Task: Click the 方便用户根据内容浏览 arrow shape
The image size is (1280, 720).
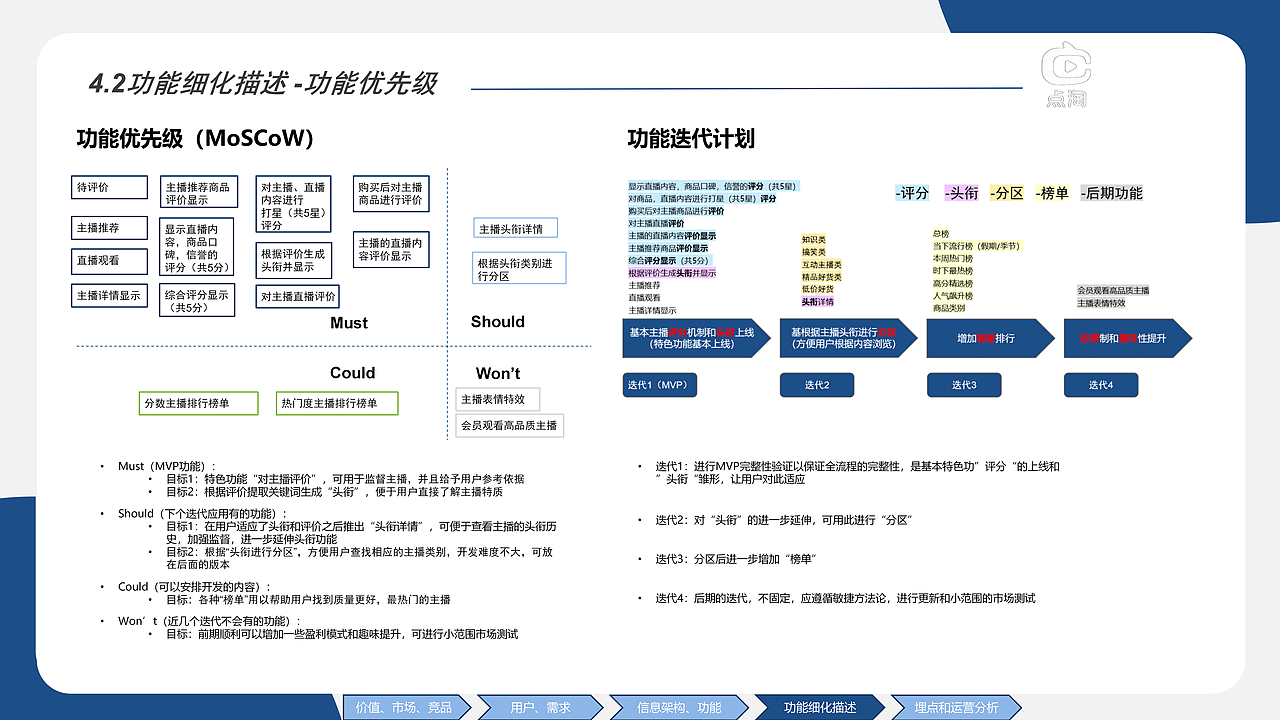Action: [848, 338]
